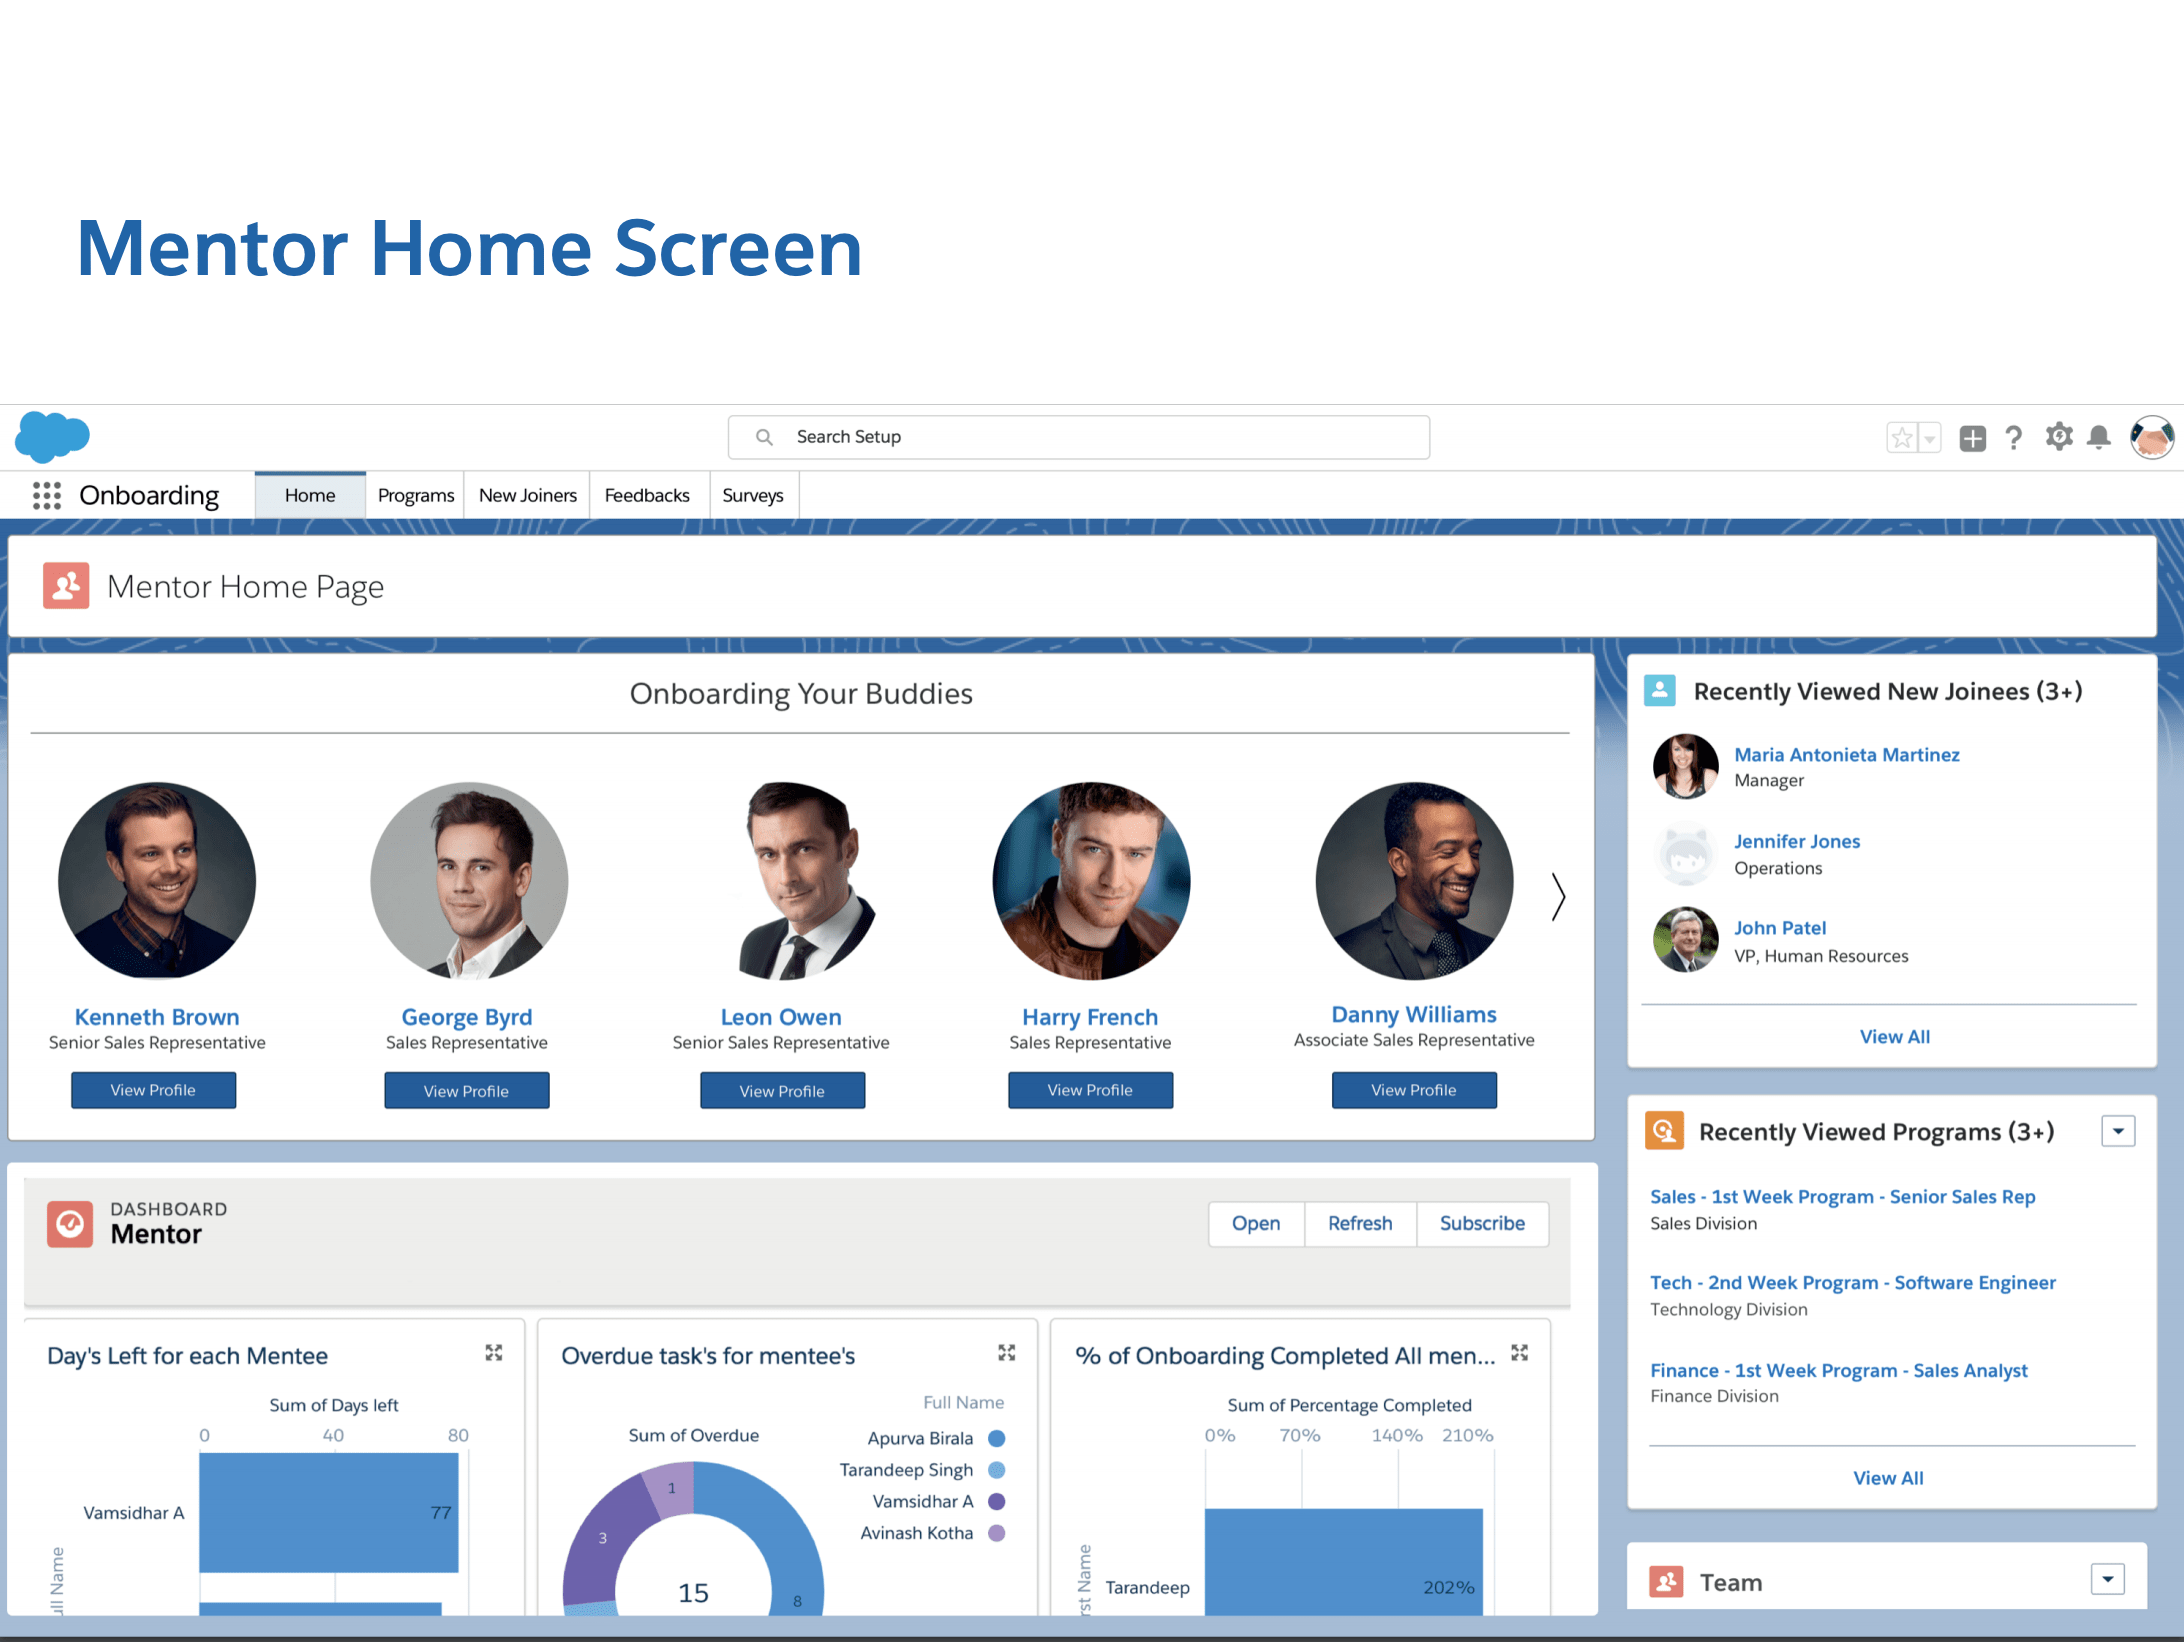
Task: Expand the Day's Left for each Mentee chart
Action: 493,1353
